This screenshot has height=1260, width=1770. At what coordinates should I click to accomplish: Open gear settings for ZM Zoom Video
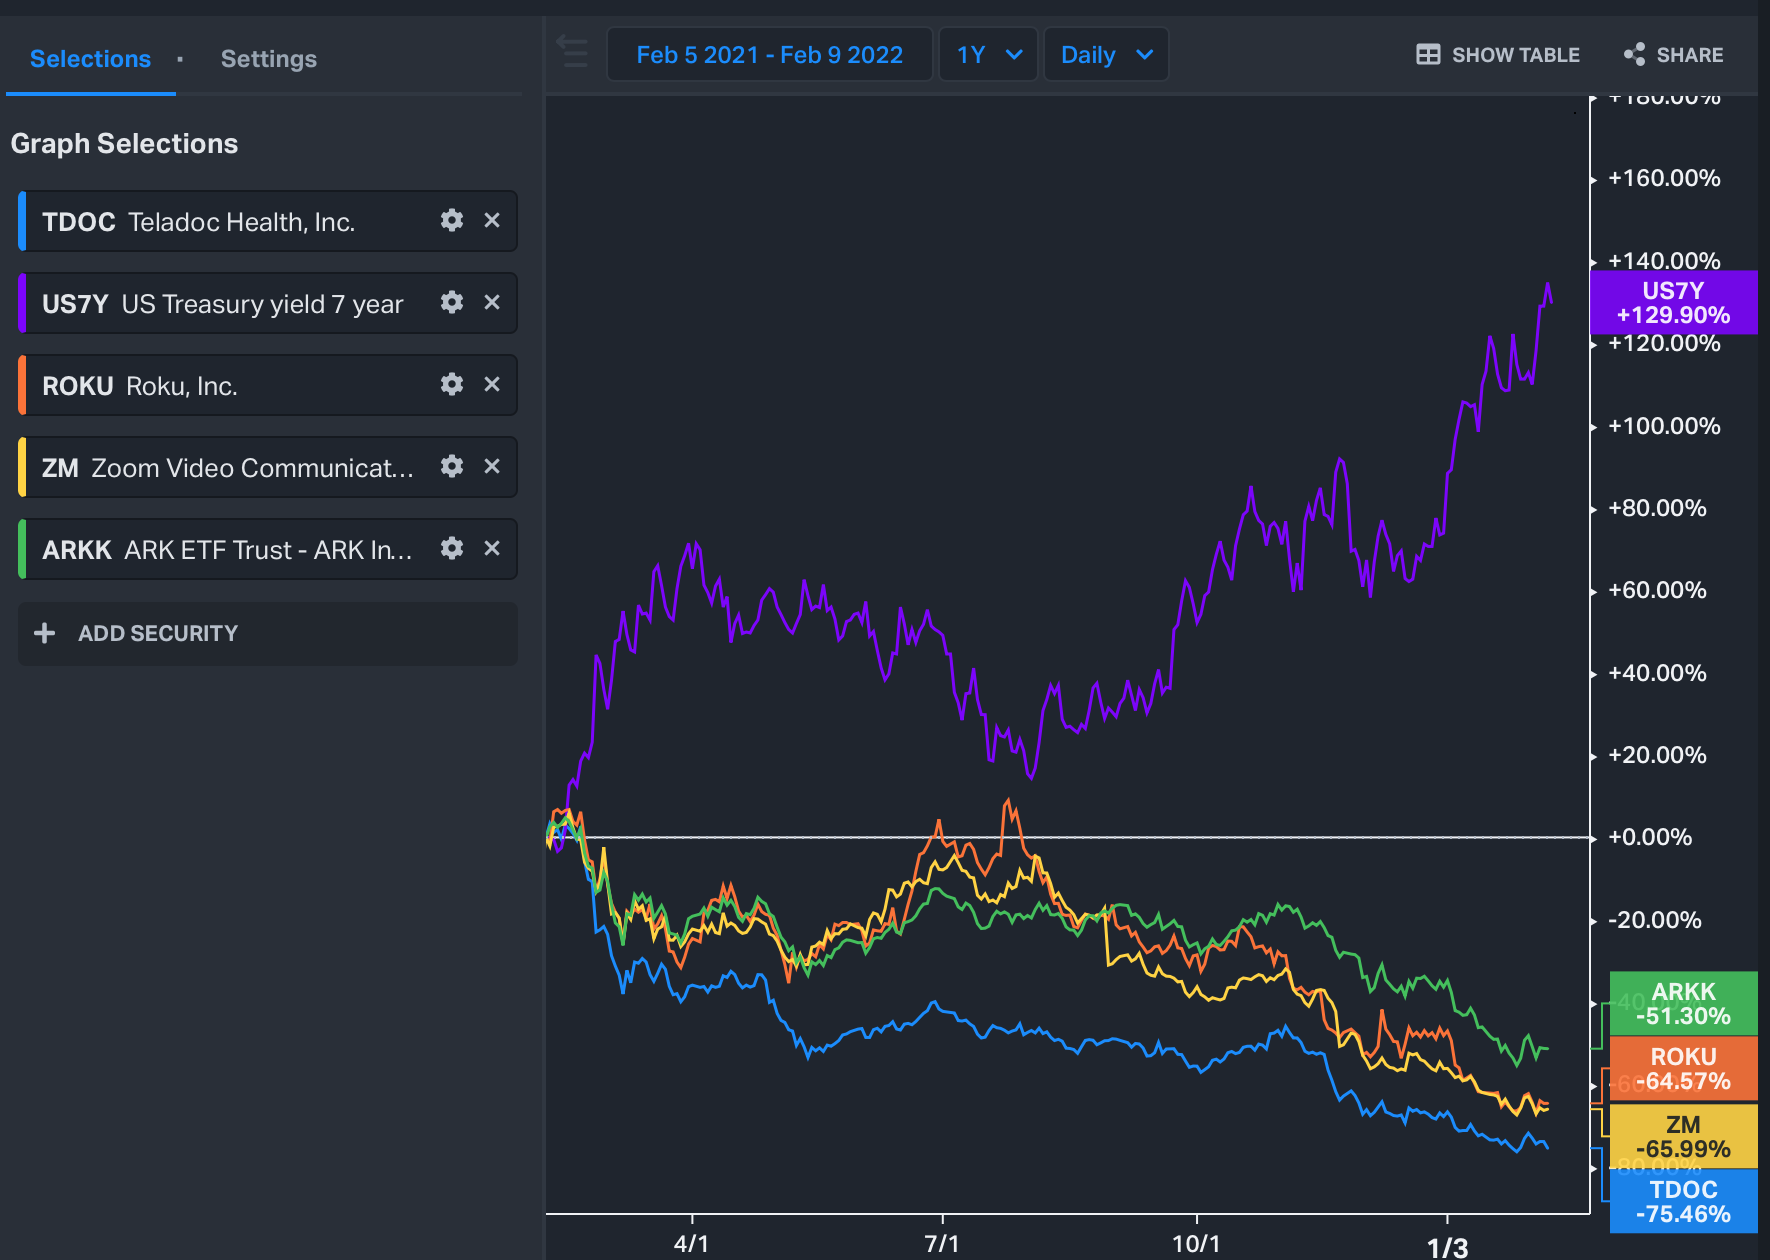pyautogui.click(x=452, y=466)
